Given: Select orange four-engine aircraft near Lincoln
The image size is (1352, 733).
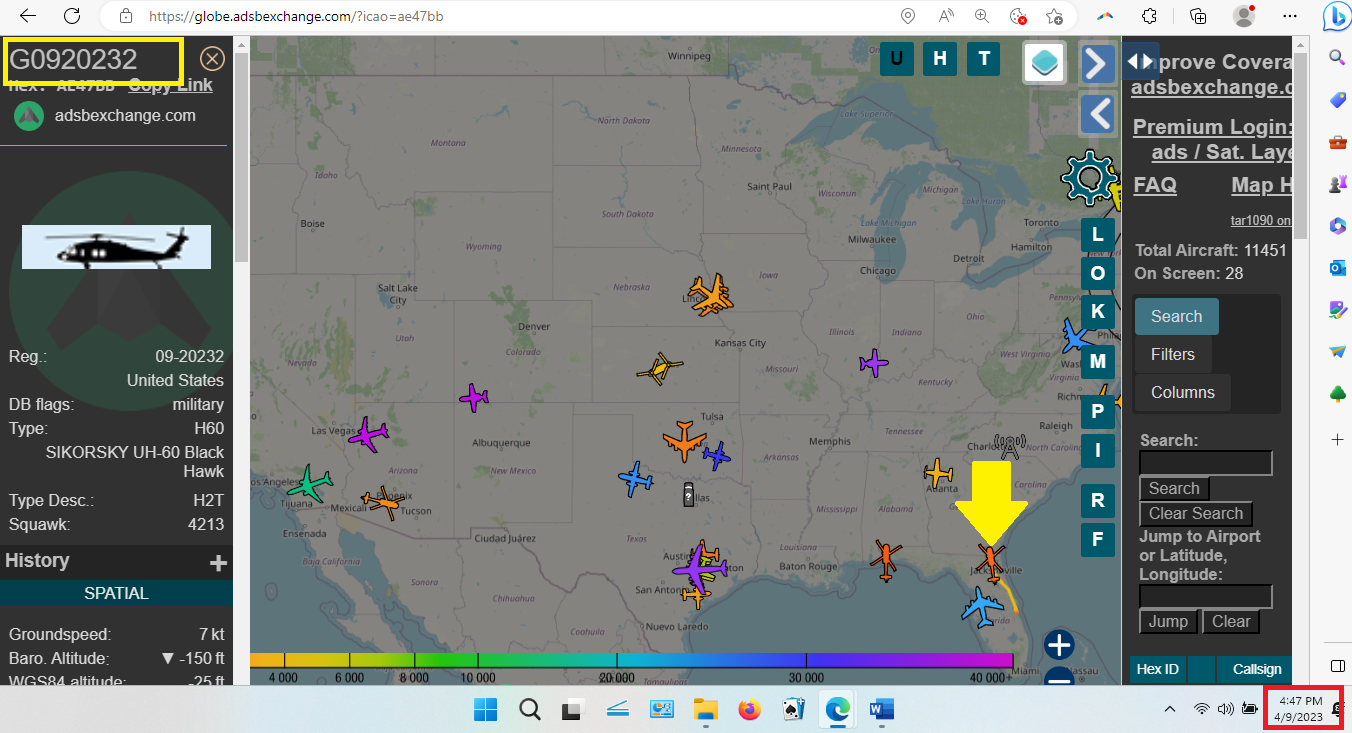Looking at the screenshot, I should click(x=710, y=296).
